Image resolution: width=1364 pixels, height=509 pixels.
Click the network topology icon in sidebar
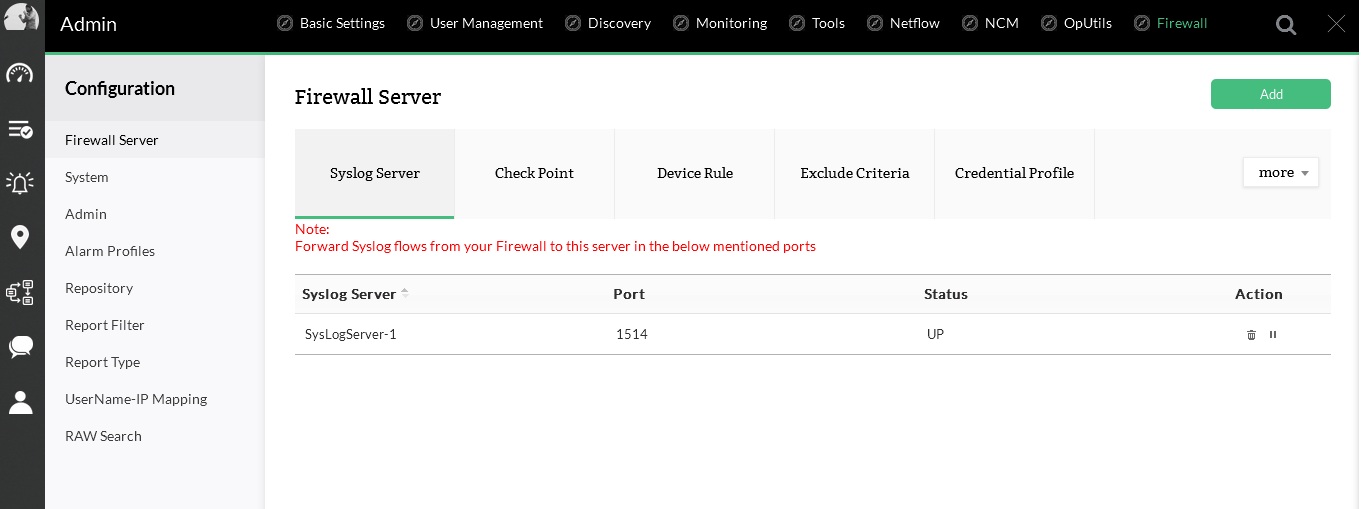[x=20, y=292]
